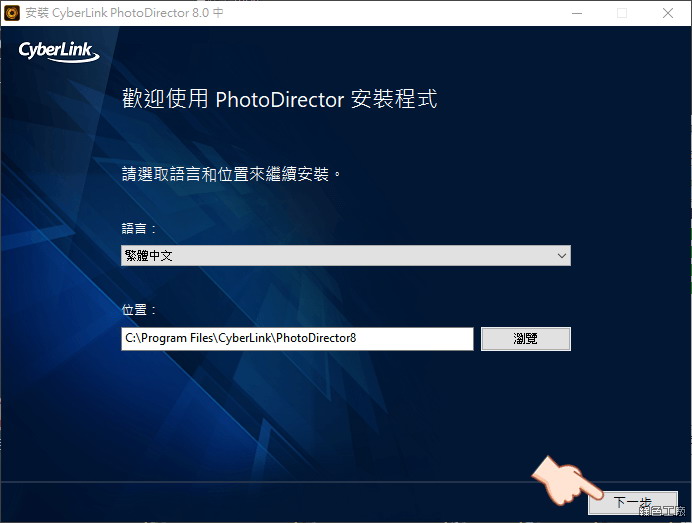The width and height of the screenshot is (692, 523).
Task: Minimize the installer window
Action: (x=576, y=13)
